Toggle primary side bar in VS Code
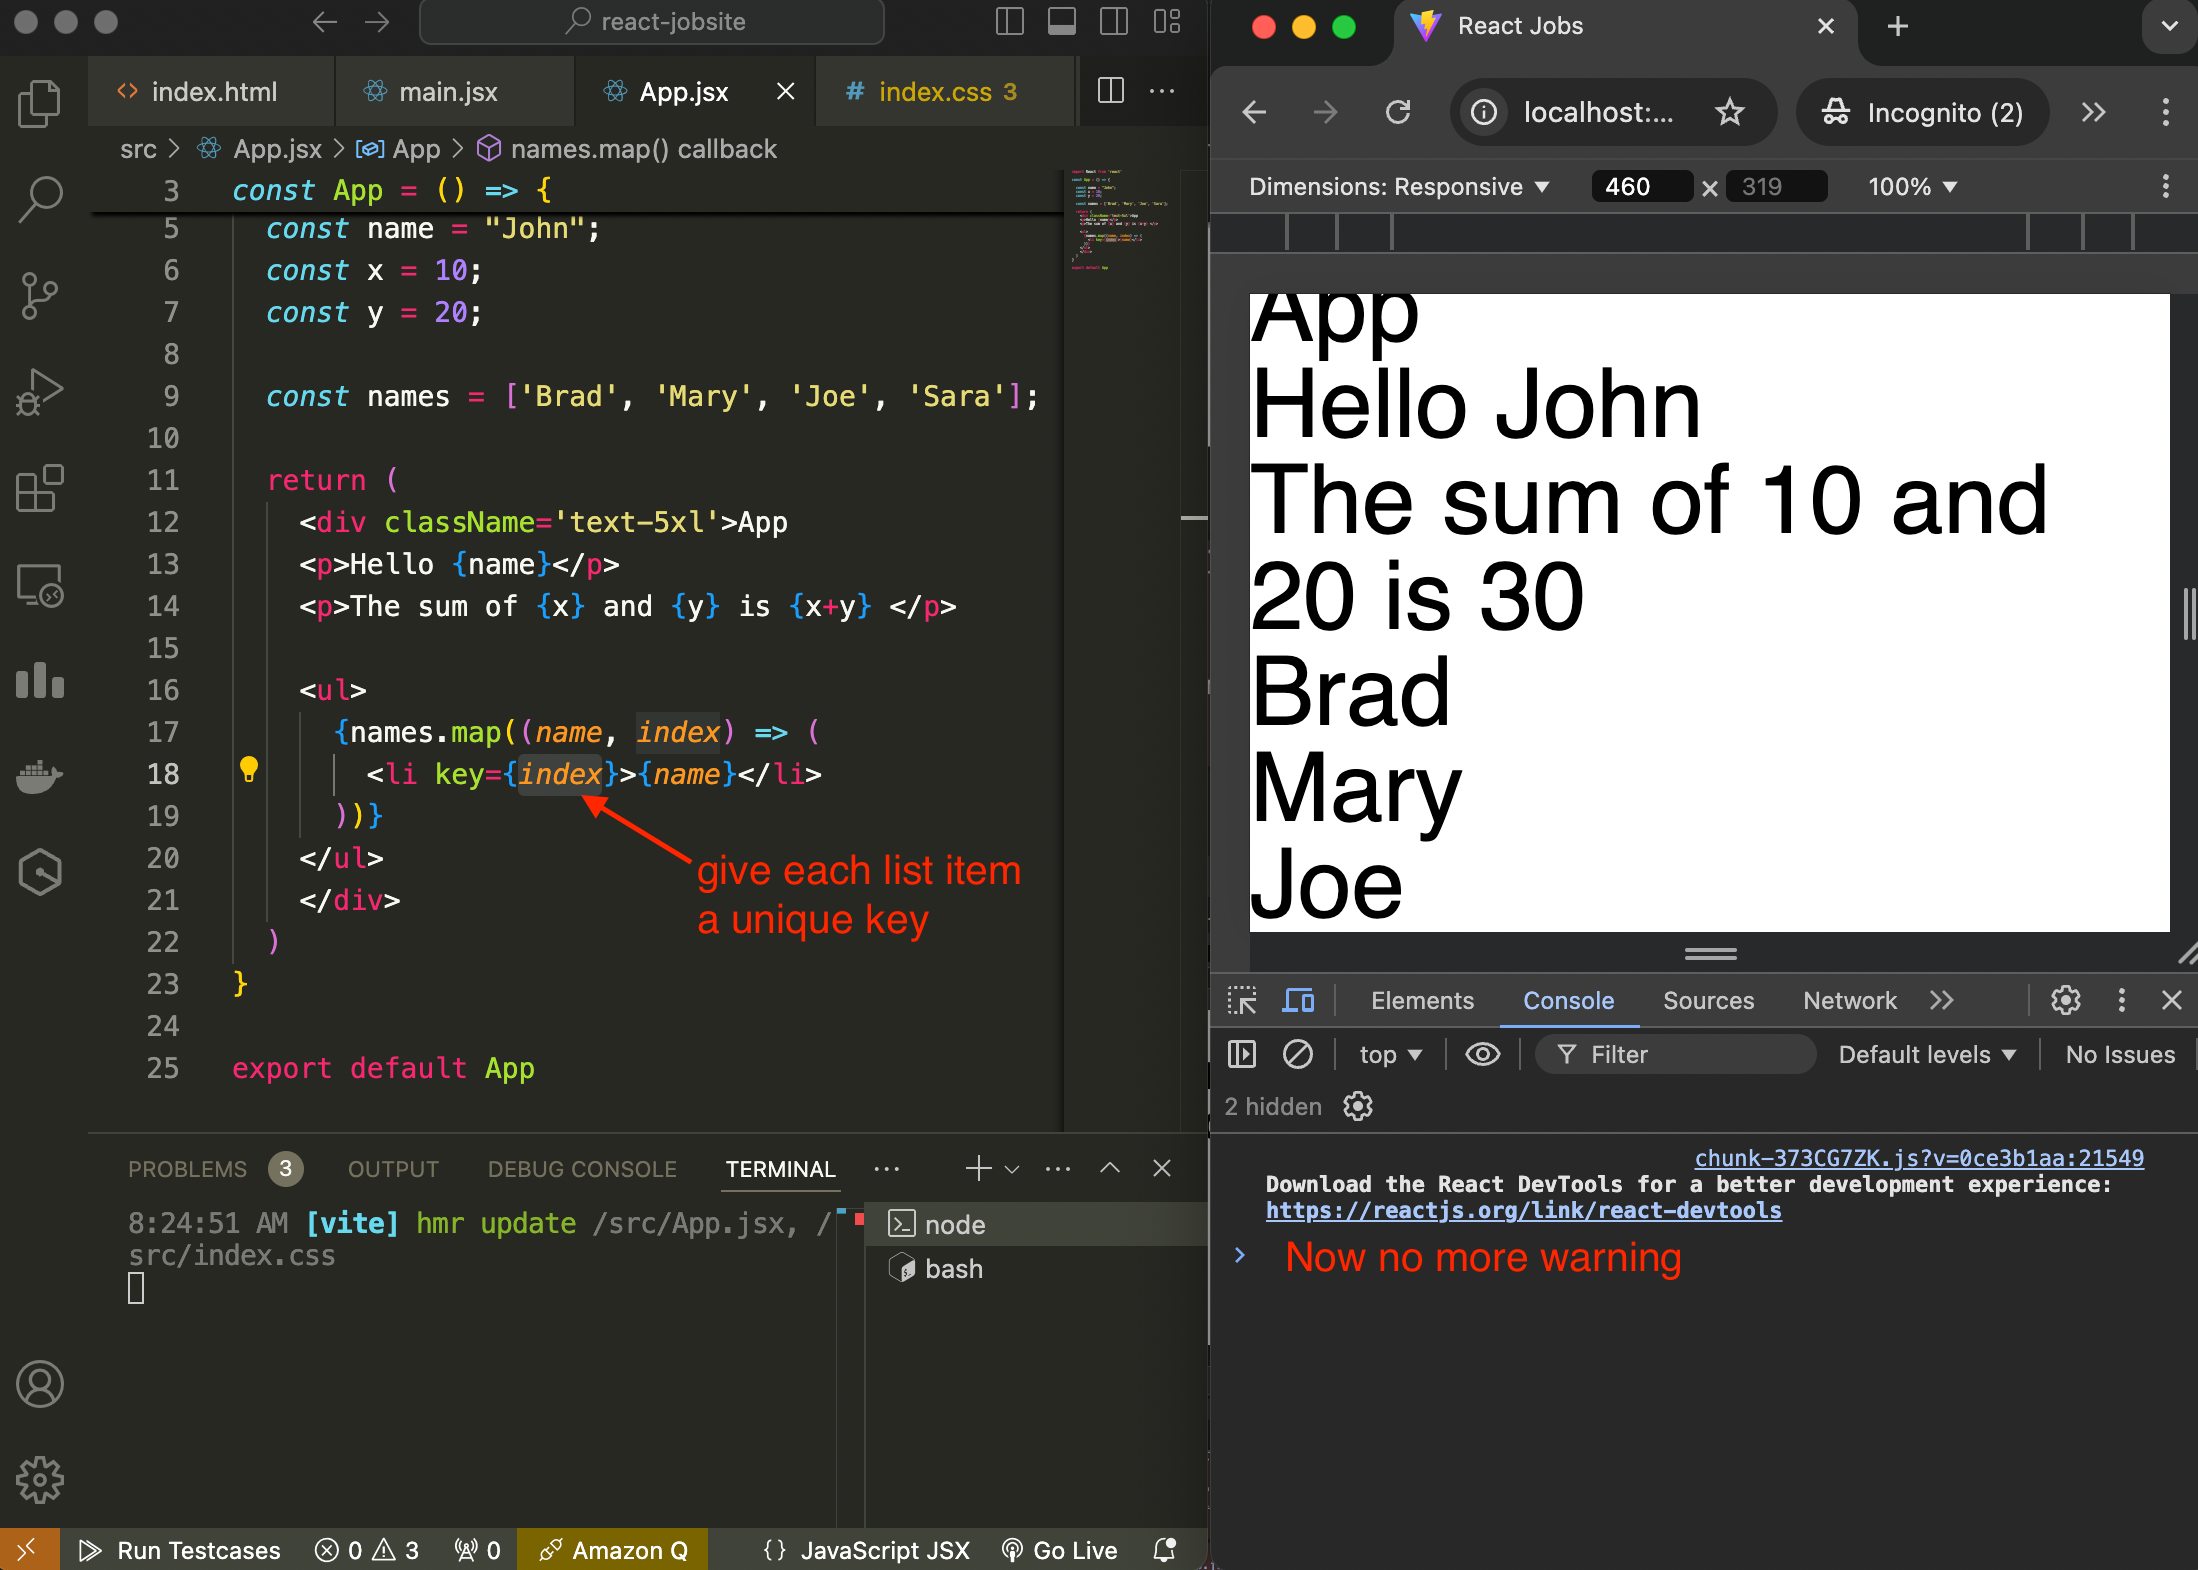 (1010, 22)
